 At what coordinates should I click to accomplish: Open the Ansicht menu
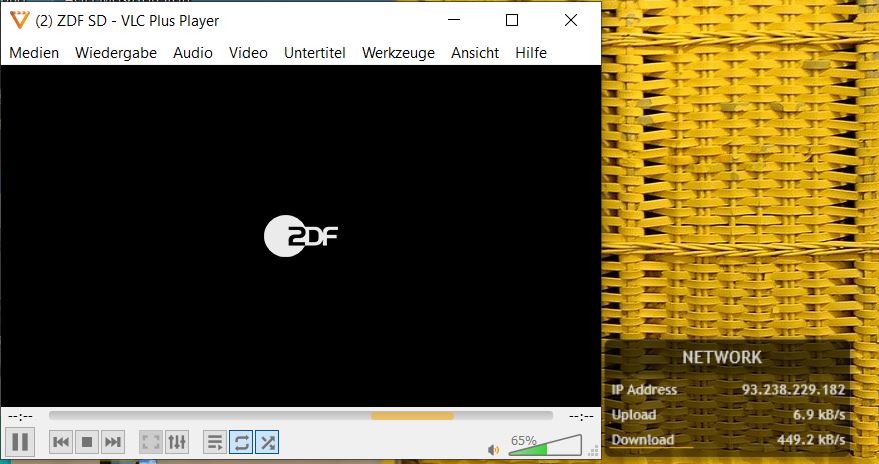pyautogui.click(x=475, y=53)
